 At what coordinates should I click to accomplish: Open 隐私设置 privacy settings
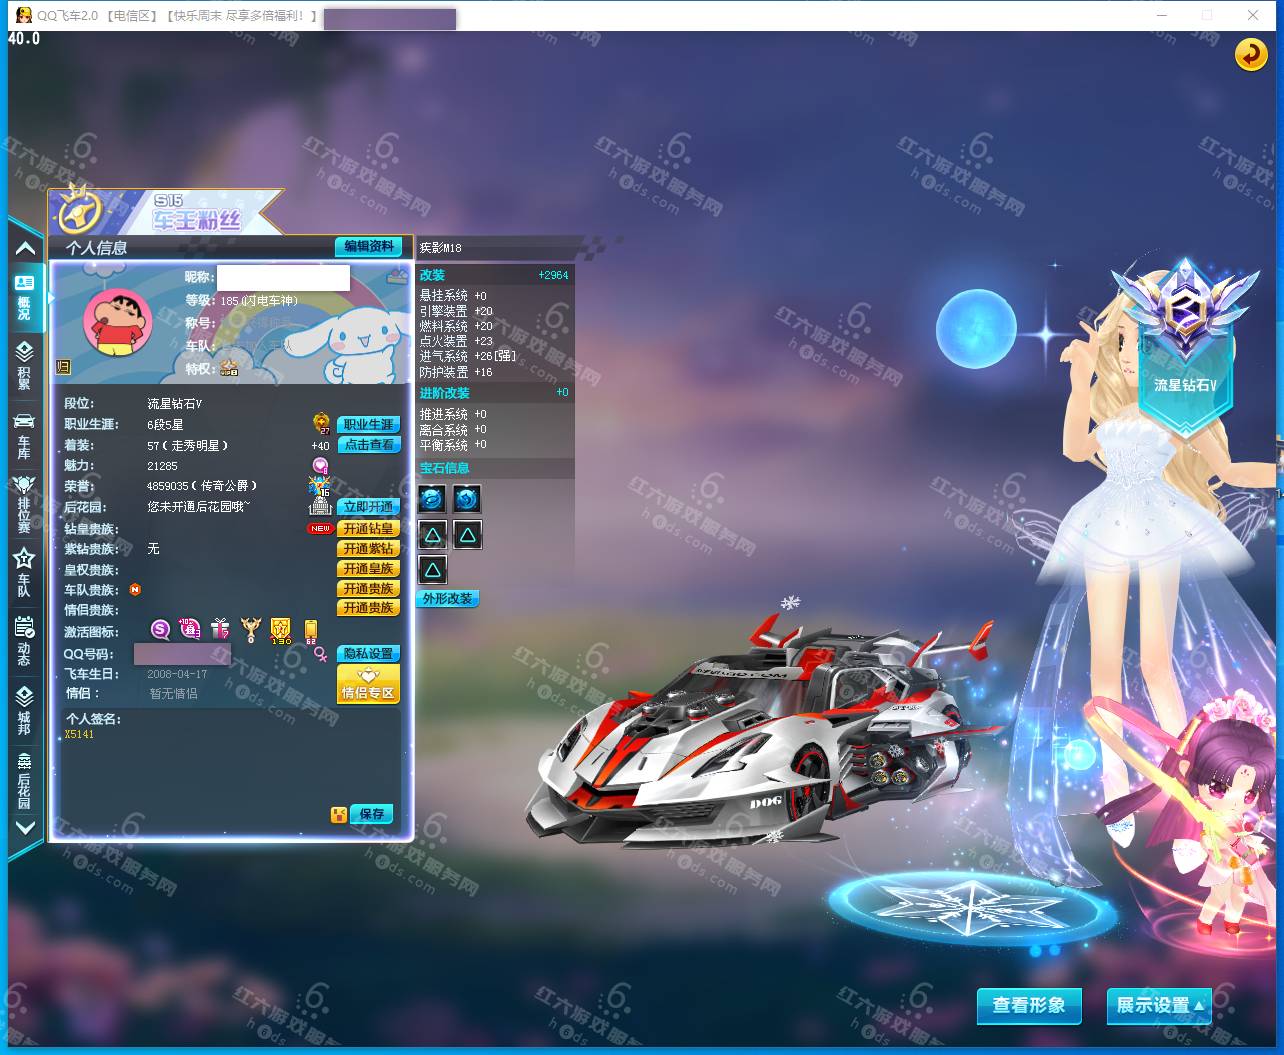[x=368, y=653]
